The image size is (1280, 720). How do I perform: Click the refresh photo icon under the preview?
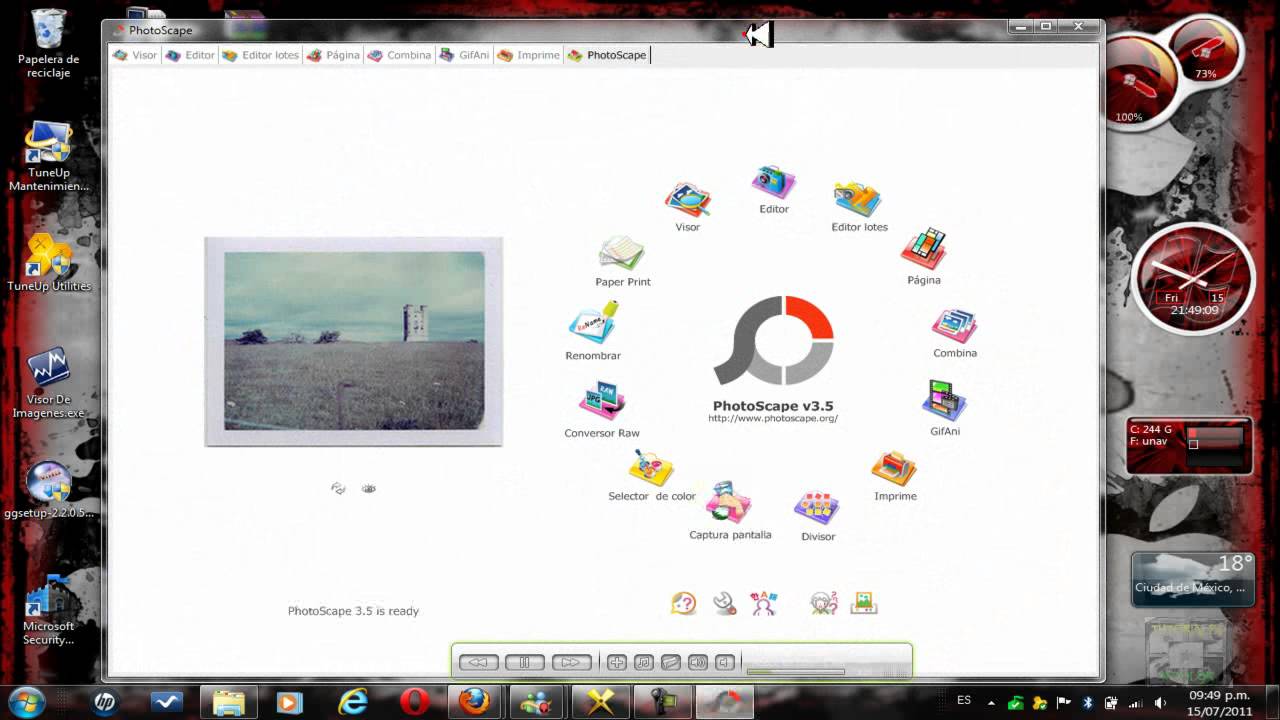pos(338,488)
